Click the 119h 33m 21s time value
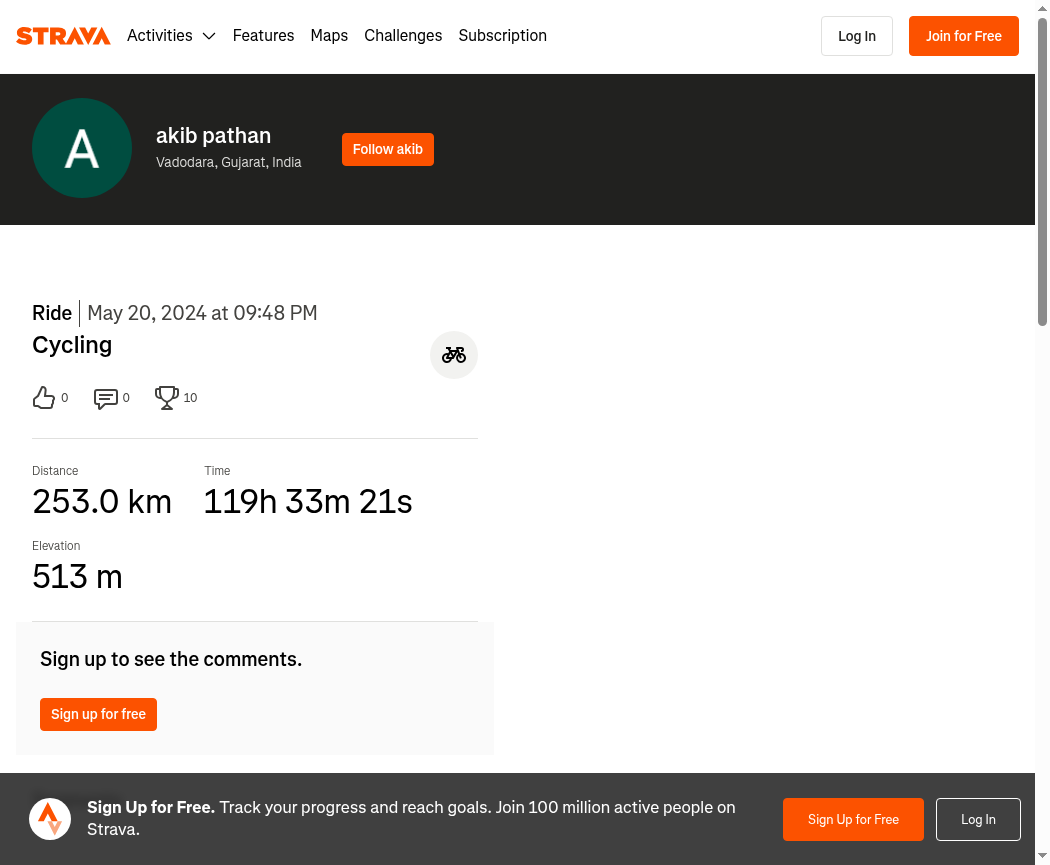This screenshot has width=1050, height=865. [x=308, y=502]
